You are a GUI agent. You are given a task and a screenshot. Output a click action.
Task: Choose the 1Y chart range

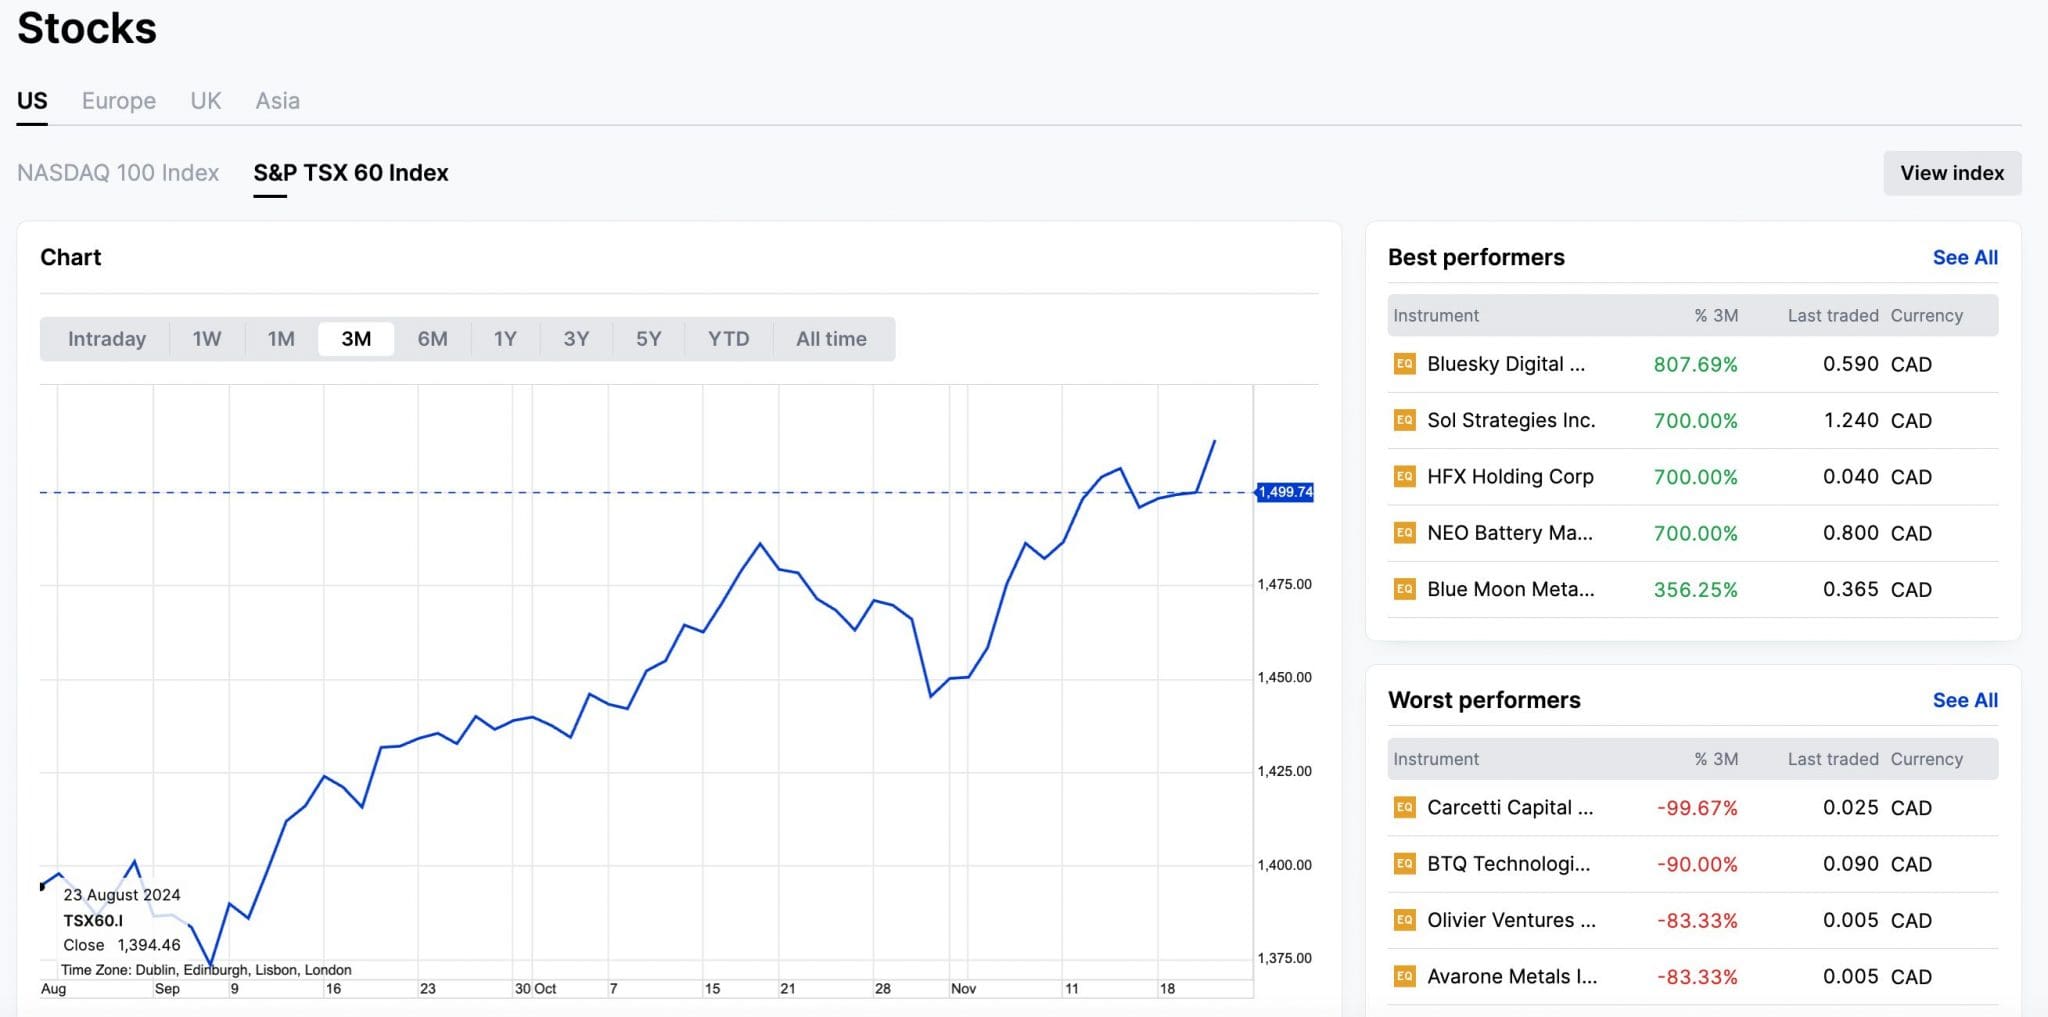coord(505,339)
